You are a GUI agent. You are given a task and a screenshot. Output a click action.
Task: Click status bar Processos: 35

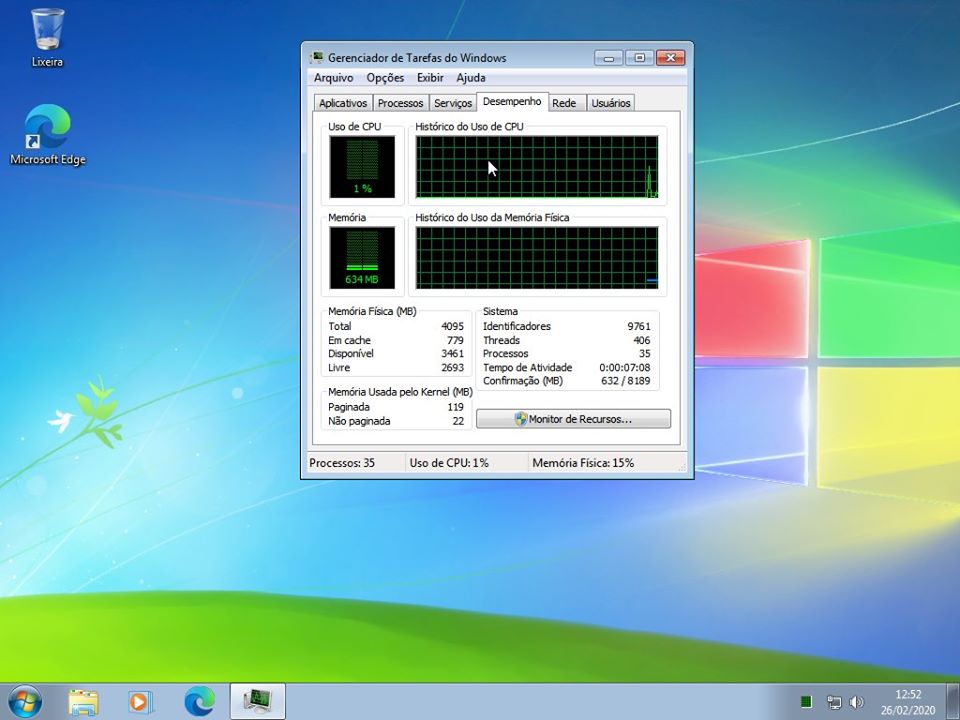pyautogui.click(x=342, y=463)
